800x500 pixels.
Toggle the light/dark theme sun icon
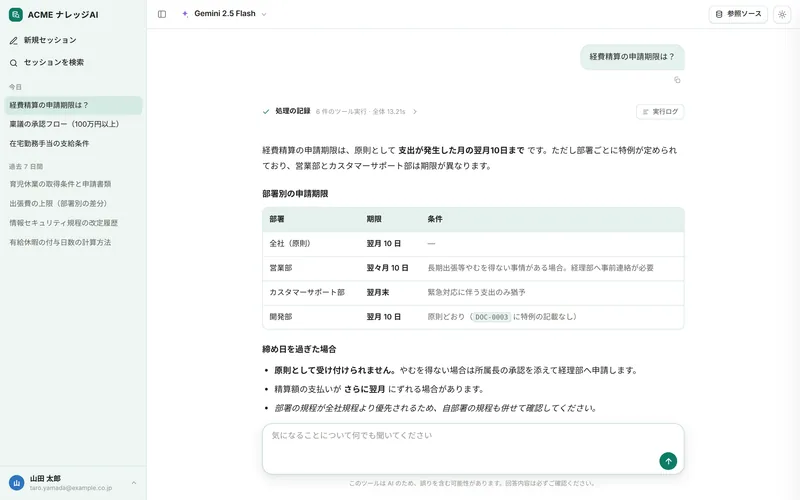coord(782,14)
